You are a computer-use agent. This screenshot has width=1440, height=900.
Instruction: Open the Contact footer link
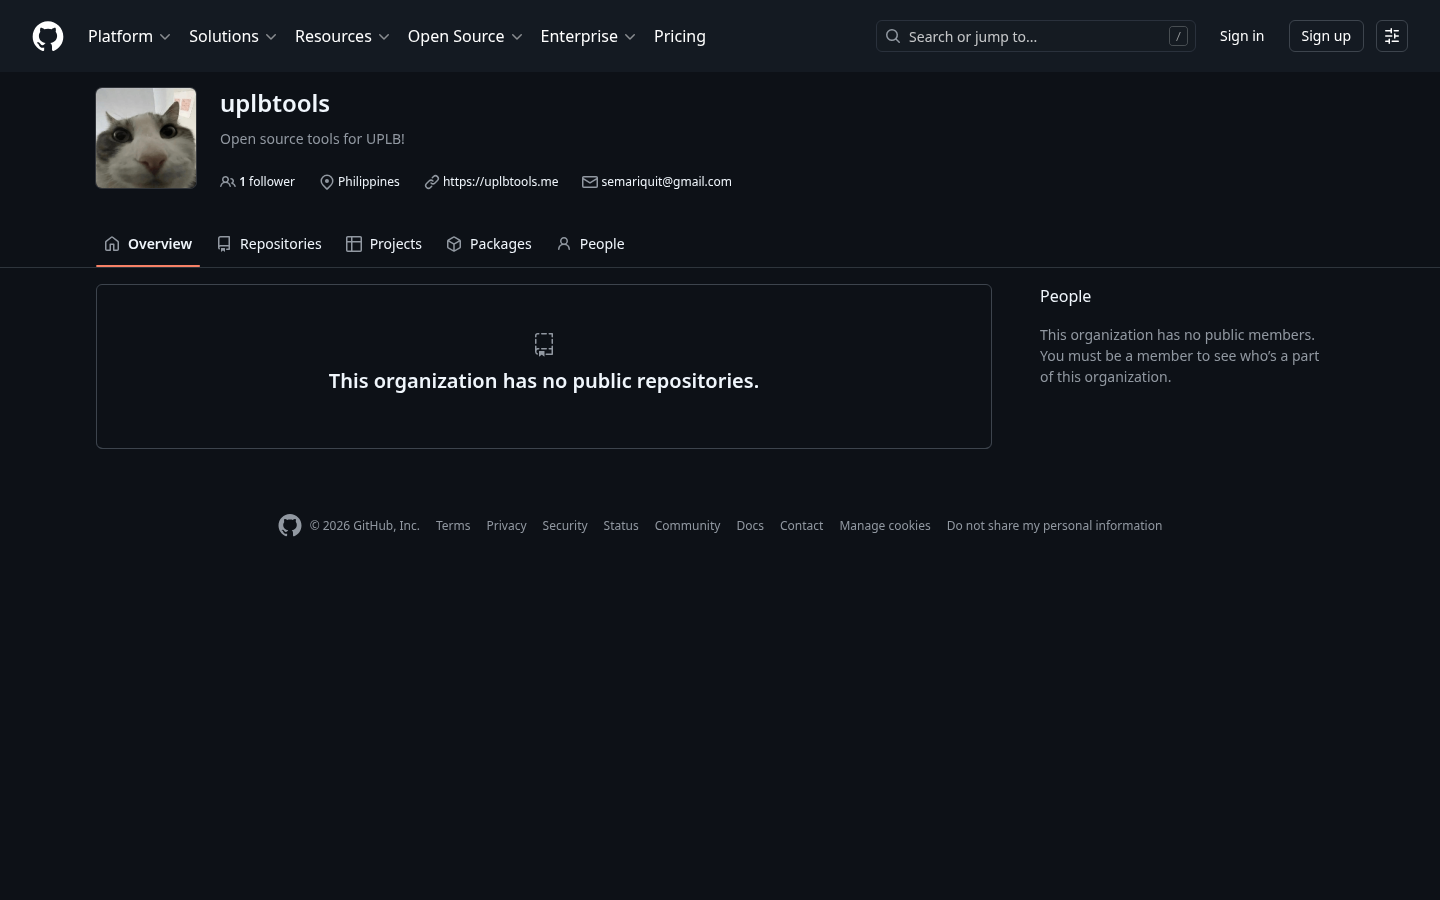[x=801, y=526]
